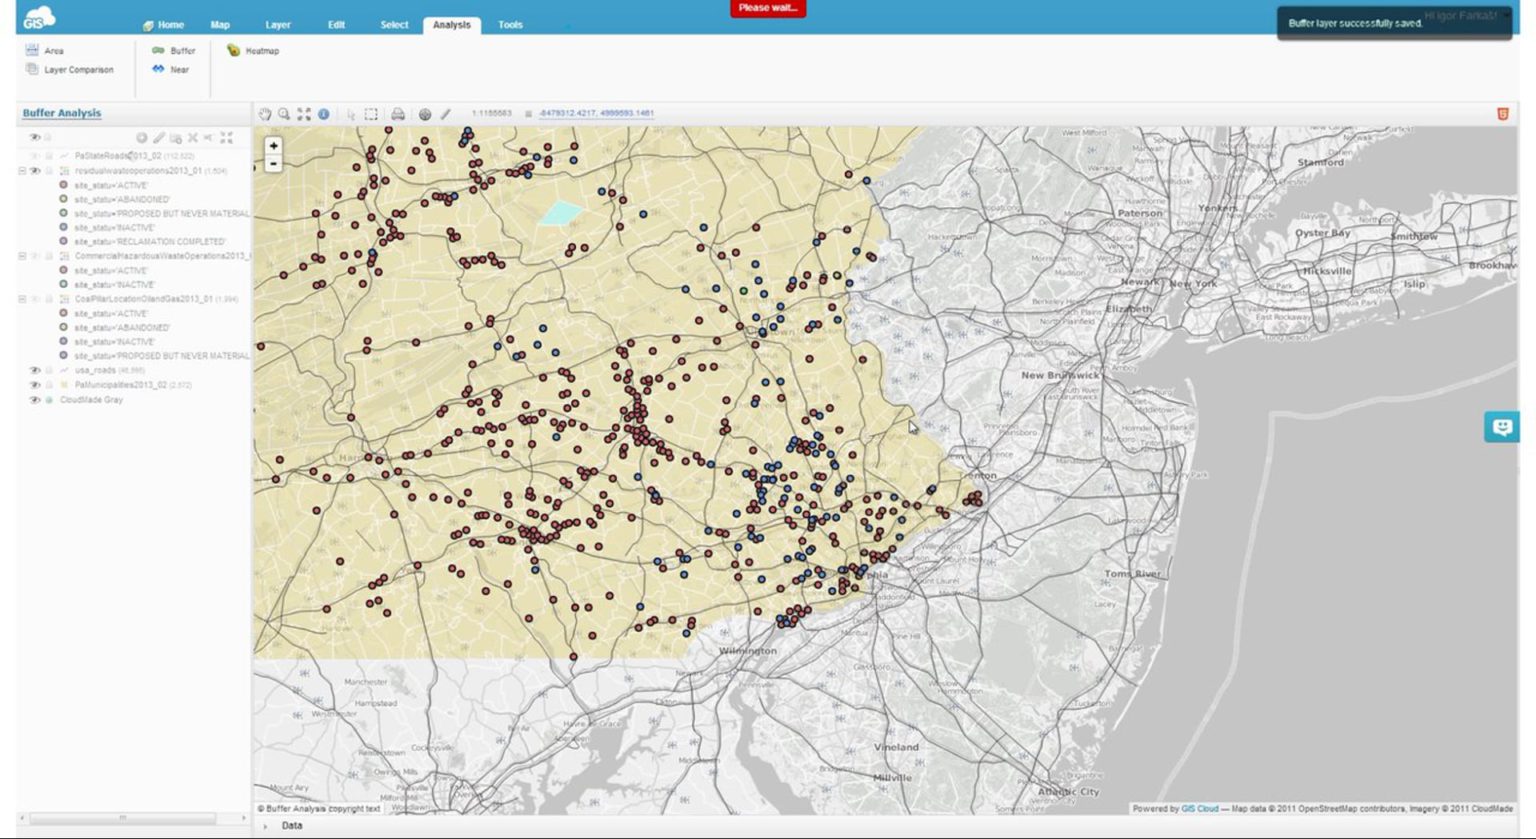Click the Buffer Analysis project title link
Image resolution: width=1536 pixels, height=839 pixels.
[x=62, y=113]
